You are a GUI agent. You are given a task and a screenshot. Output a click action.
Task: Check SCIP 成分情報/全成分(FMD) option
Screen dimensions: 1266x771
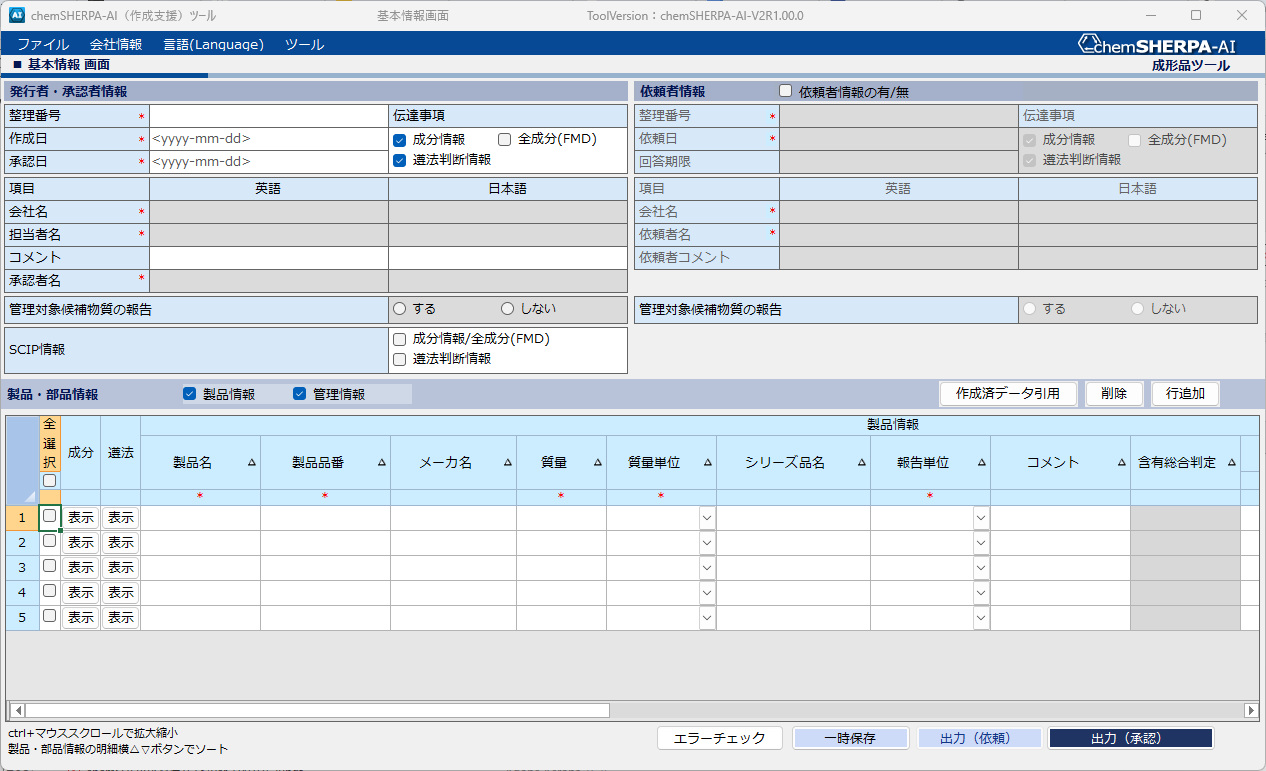(400, 340)
